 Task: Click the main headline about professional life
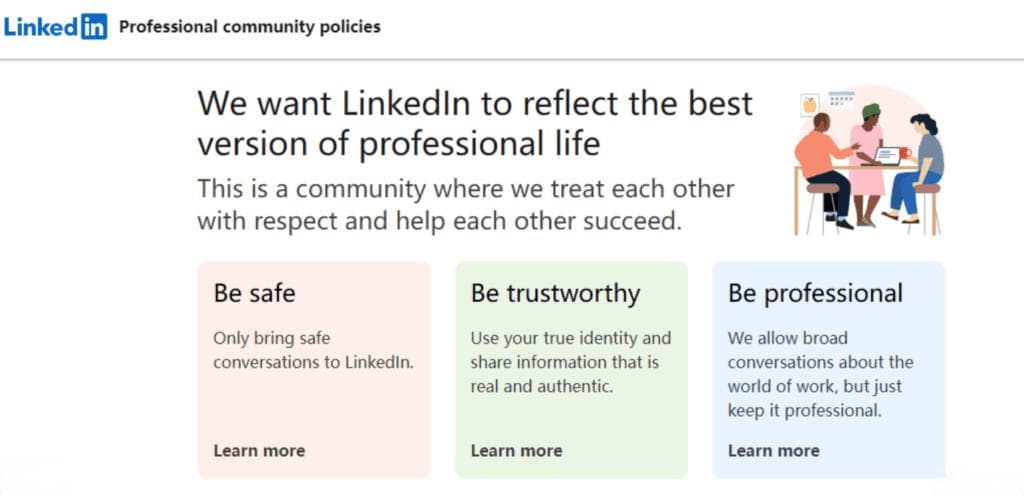coord(475,123)
